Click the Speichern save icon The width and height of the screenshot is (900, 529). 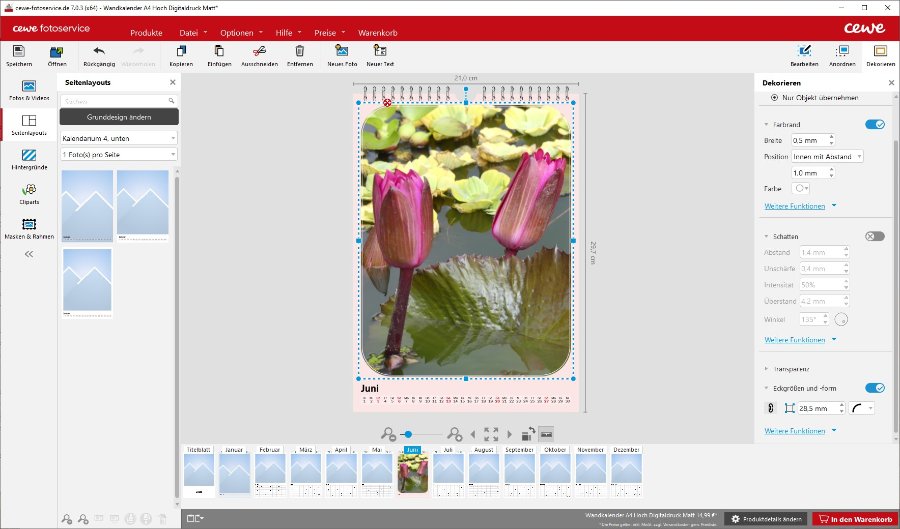18,51
